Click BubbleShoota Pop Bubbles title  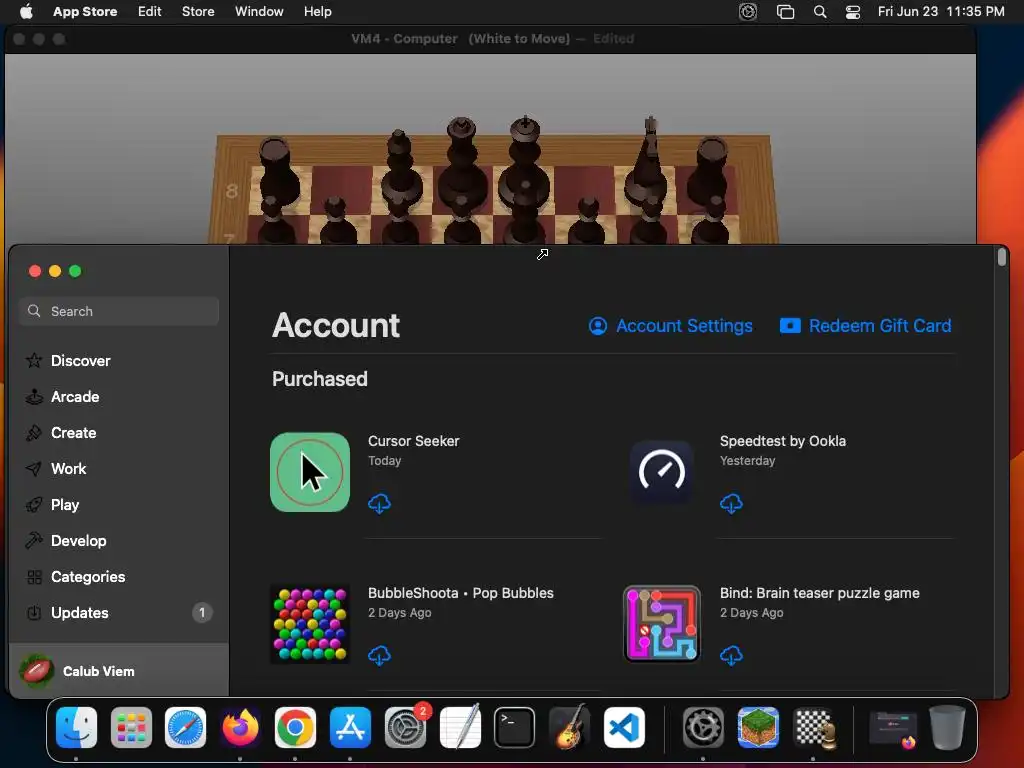460,593
